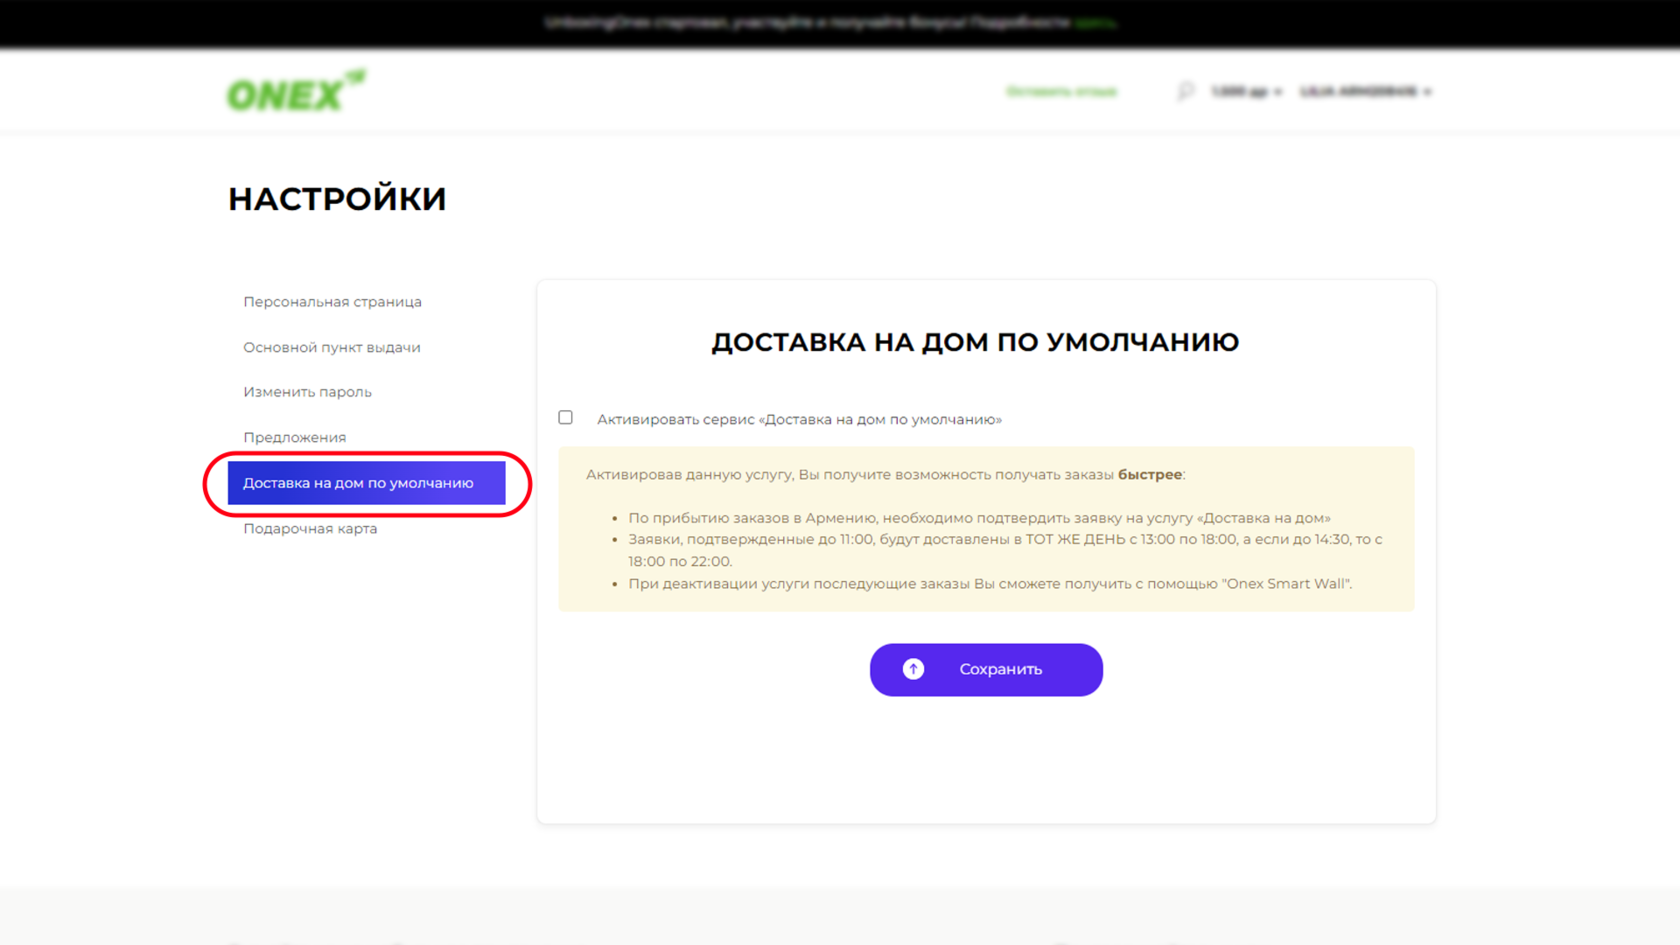1680x945 pixels.
Task: Click the bullet starting with Заявки, подтвержденные до 11:00
Action: 1005,550
